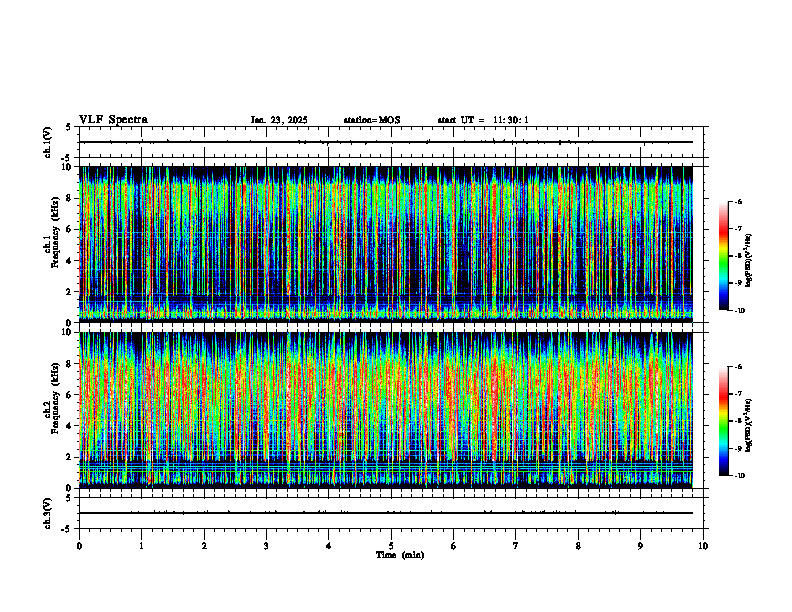792x612 pixels.
Task: Click the ch.1 voltage waveform trace
Action: (x=386, y=142)
